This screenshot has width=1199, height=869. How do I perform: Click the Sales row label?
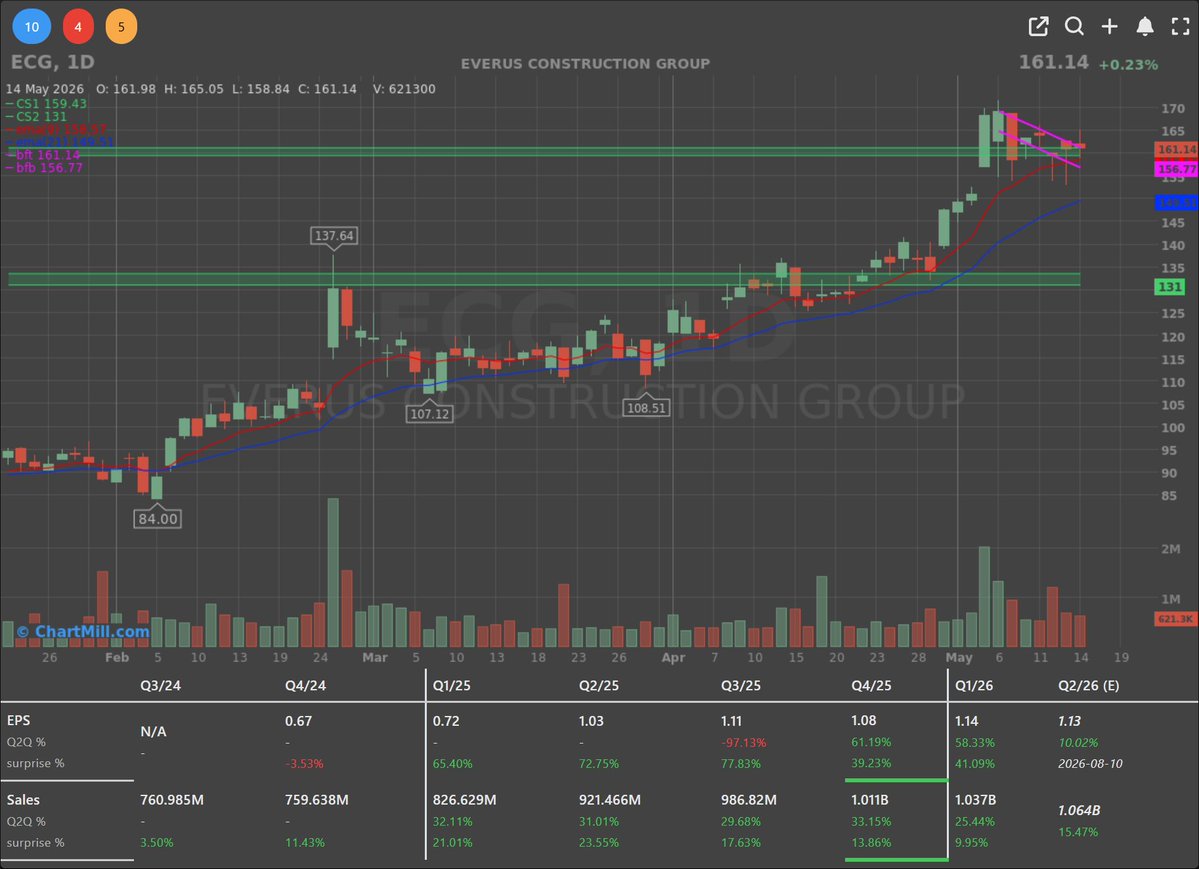[23, 799]
